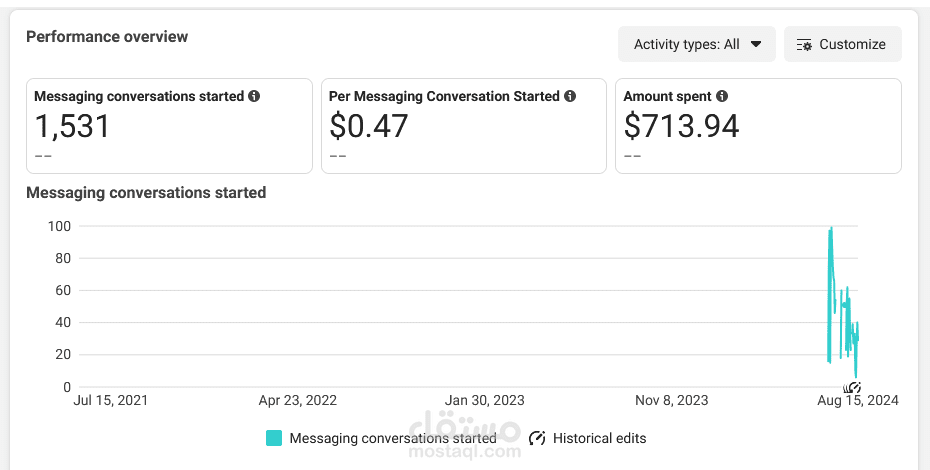Image resolution: width=930 pixels, height=470 pixels.
Task: Select the Per Messaging Conversation Started card
Action: coord(464,126)
